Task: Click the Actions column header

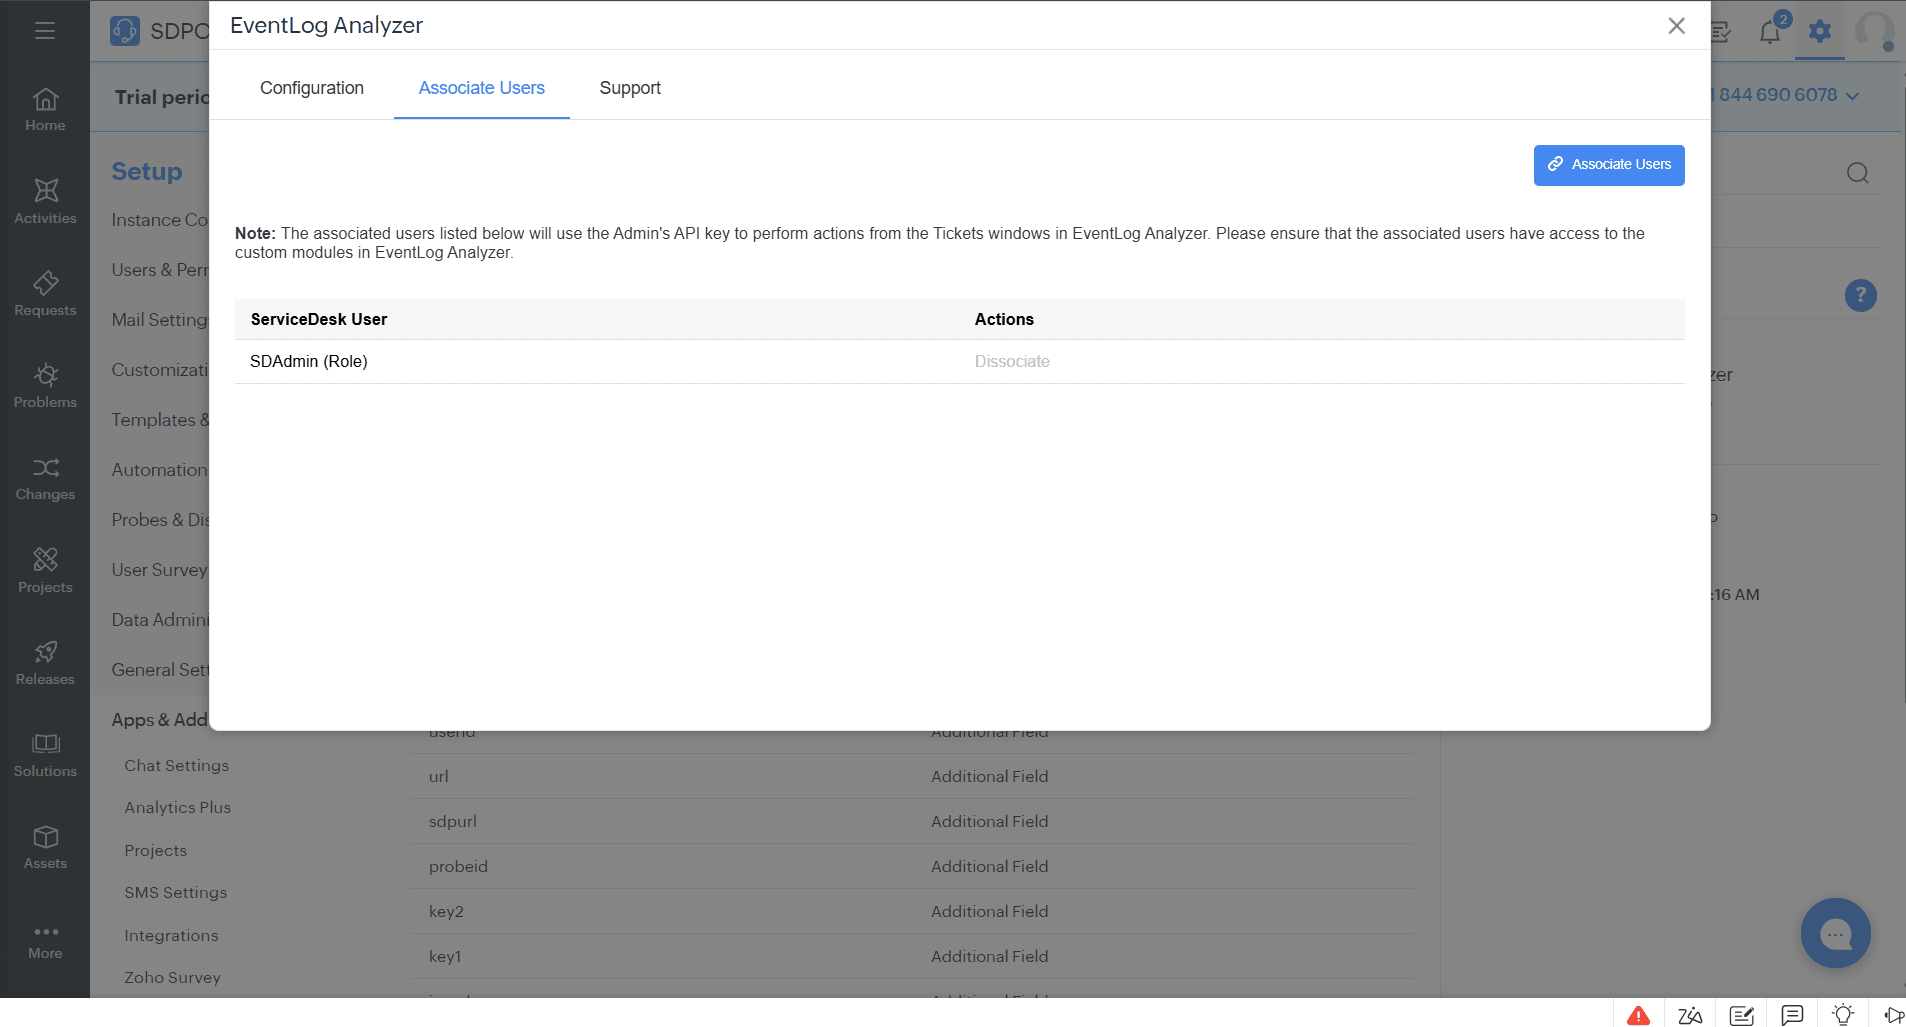Action: [x=1004, y=319]
